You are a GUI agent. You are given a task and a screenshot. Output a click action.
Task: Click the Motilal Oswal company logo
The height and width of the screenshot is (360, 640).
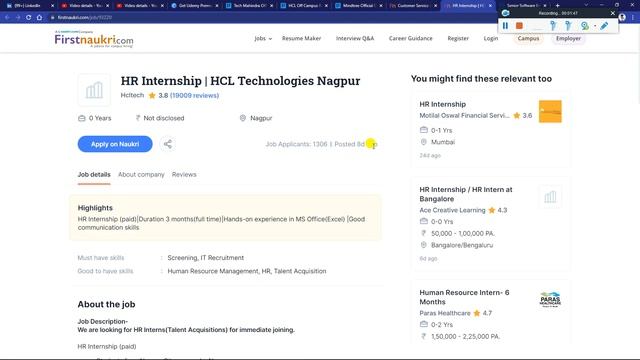[x=550, y=111]
